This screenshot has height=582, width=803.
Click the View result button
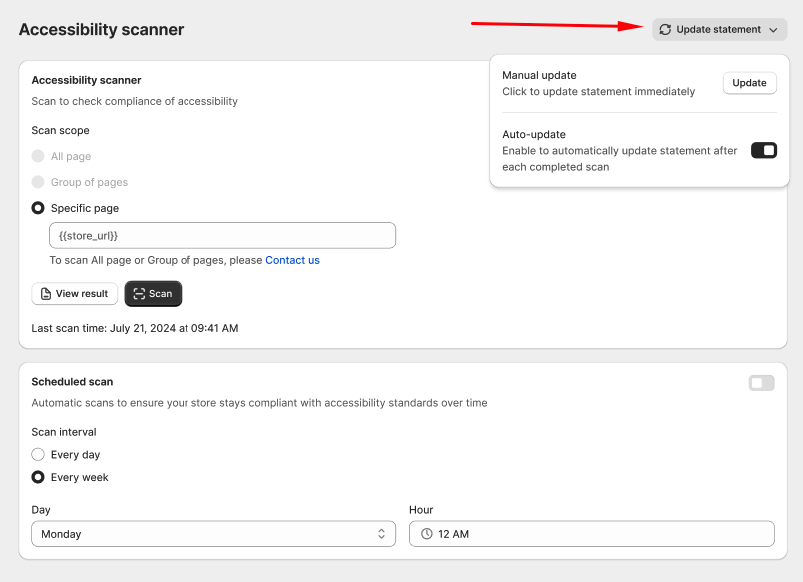pyautogui.click(x=74, y=294)
